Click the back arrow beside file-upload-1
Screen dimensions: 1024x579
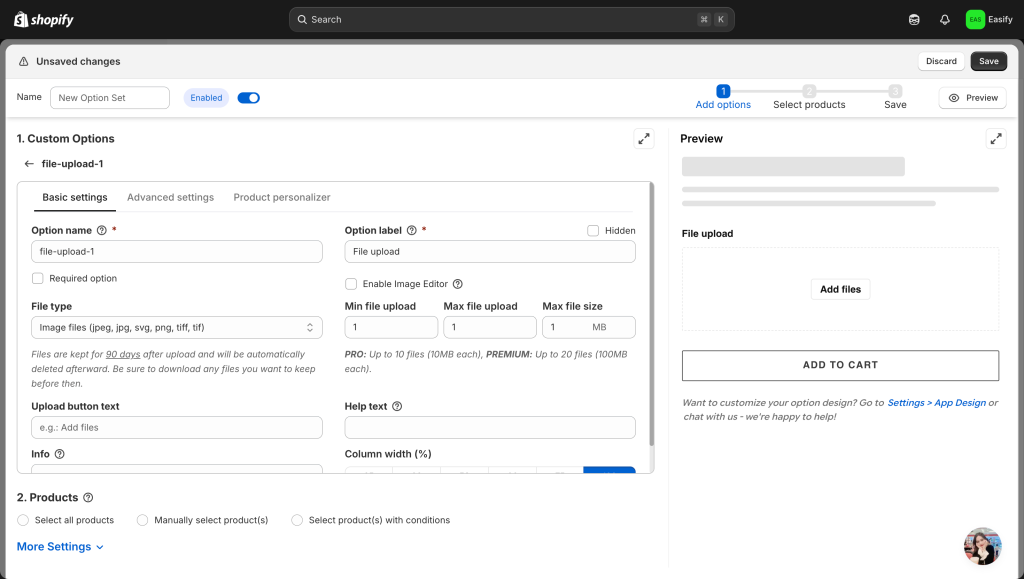point(29,164)
